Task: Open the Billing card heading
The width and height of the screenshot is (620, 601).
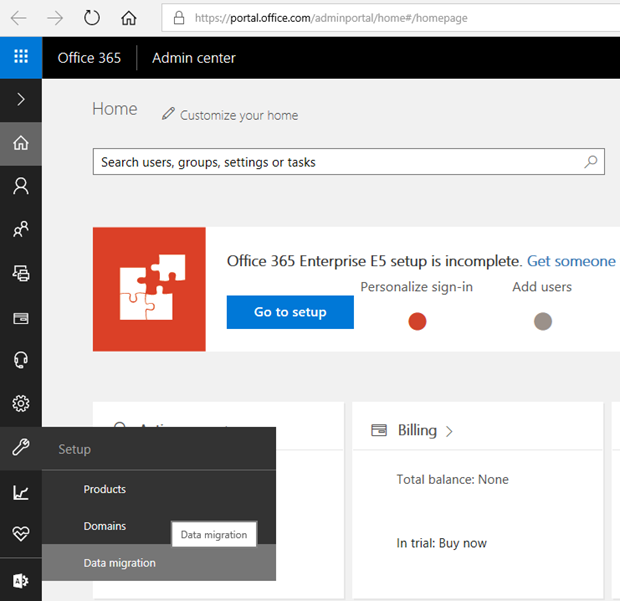Action: click(x=417, y=430)
